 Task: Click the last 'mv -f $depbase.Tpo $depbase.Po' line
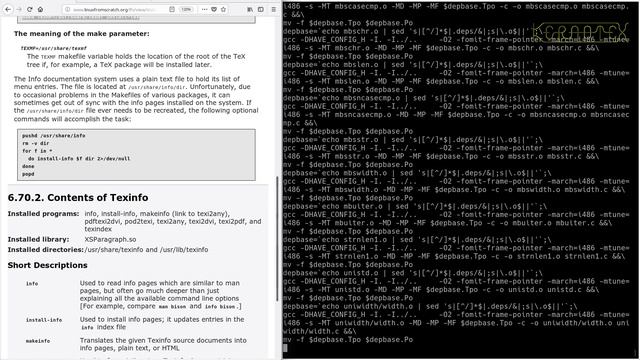pyautogui.click(x=348, y=340)
